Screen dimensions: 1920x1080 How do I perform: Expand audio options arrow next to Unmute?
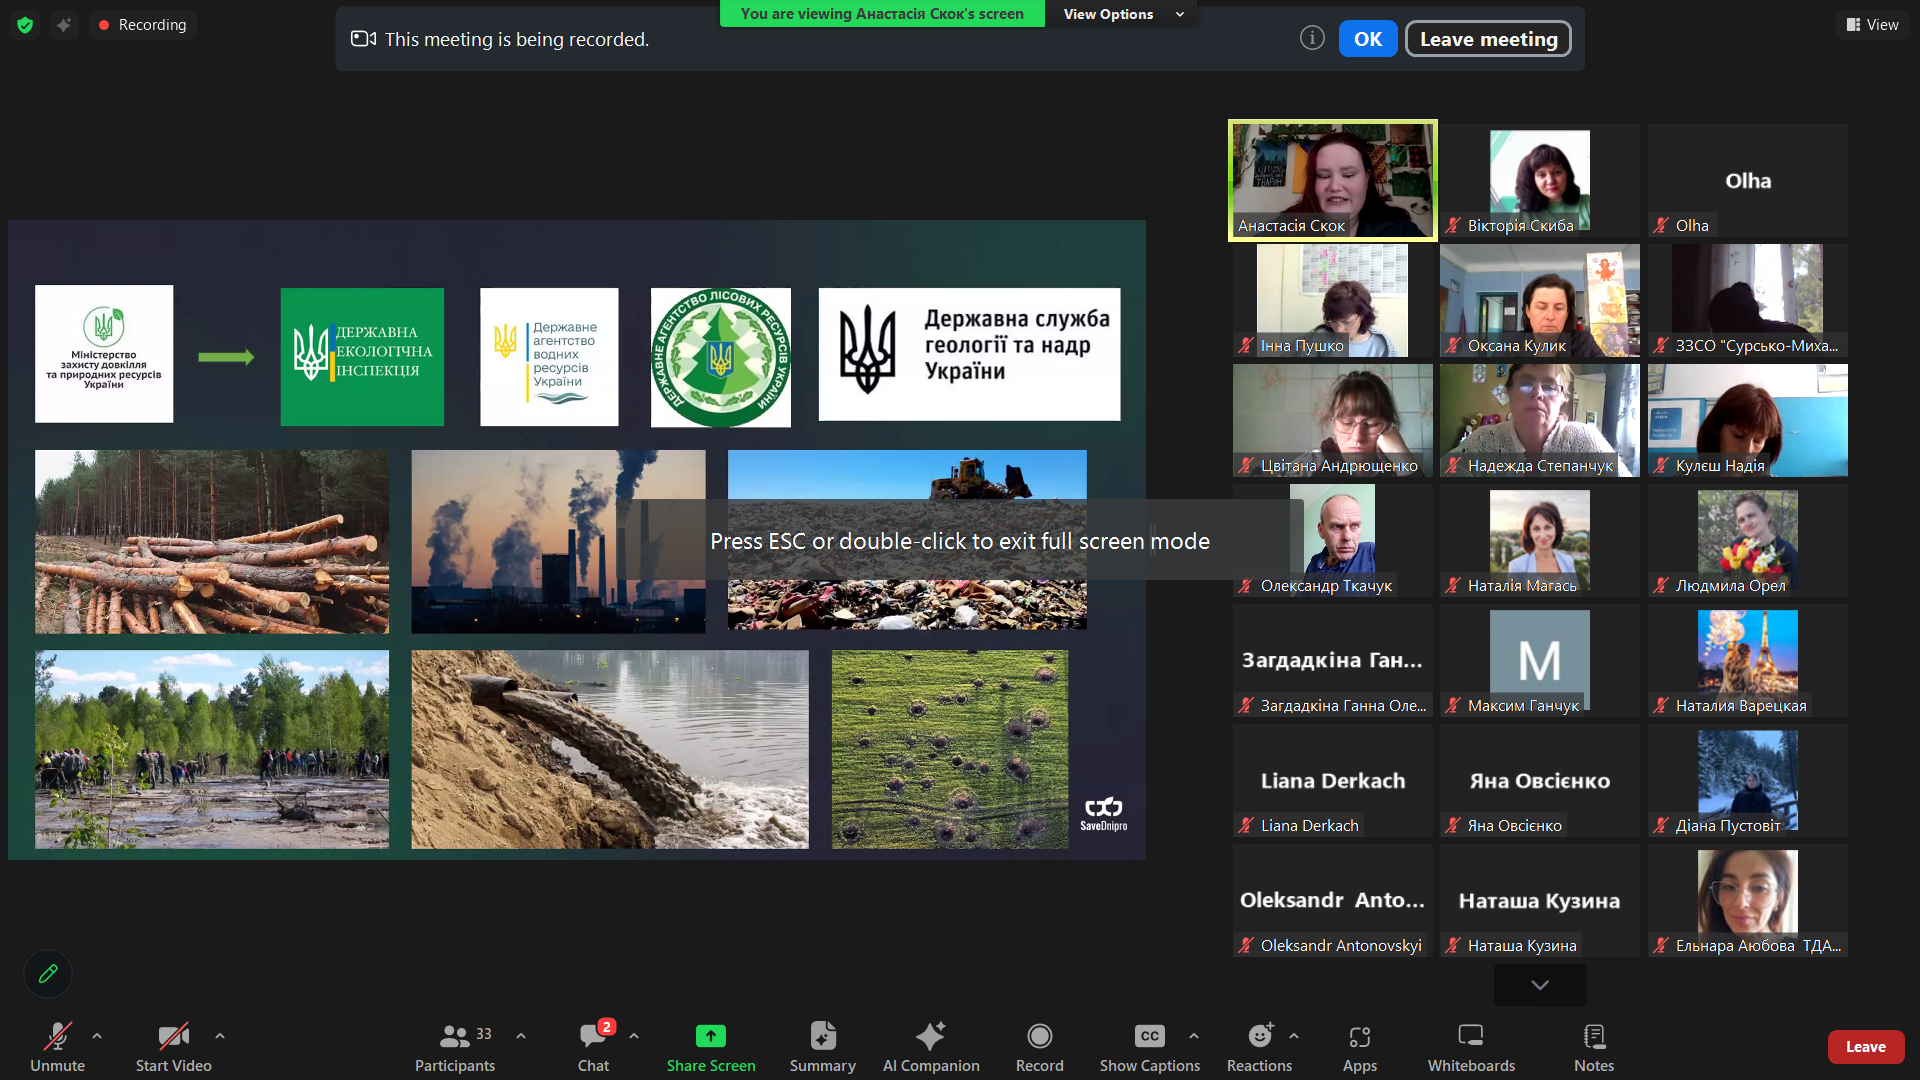(97, 1036)
